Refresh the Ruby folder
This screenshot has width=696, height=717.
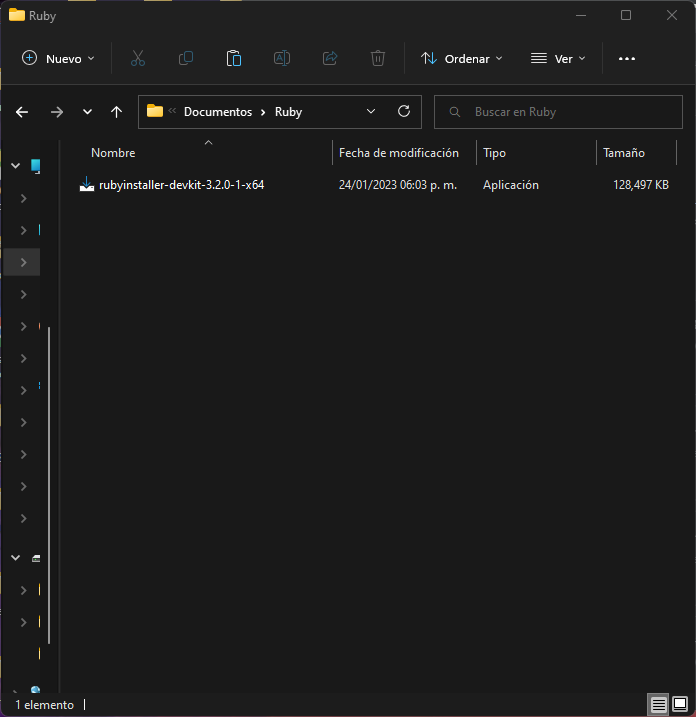pos(404,112)
